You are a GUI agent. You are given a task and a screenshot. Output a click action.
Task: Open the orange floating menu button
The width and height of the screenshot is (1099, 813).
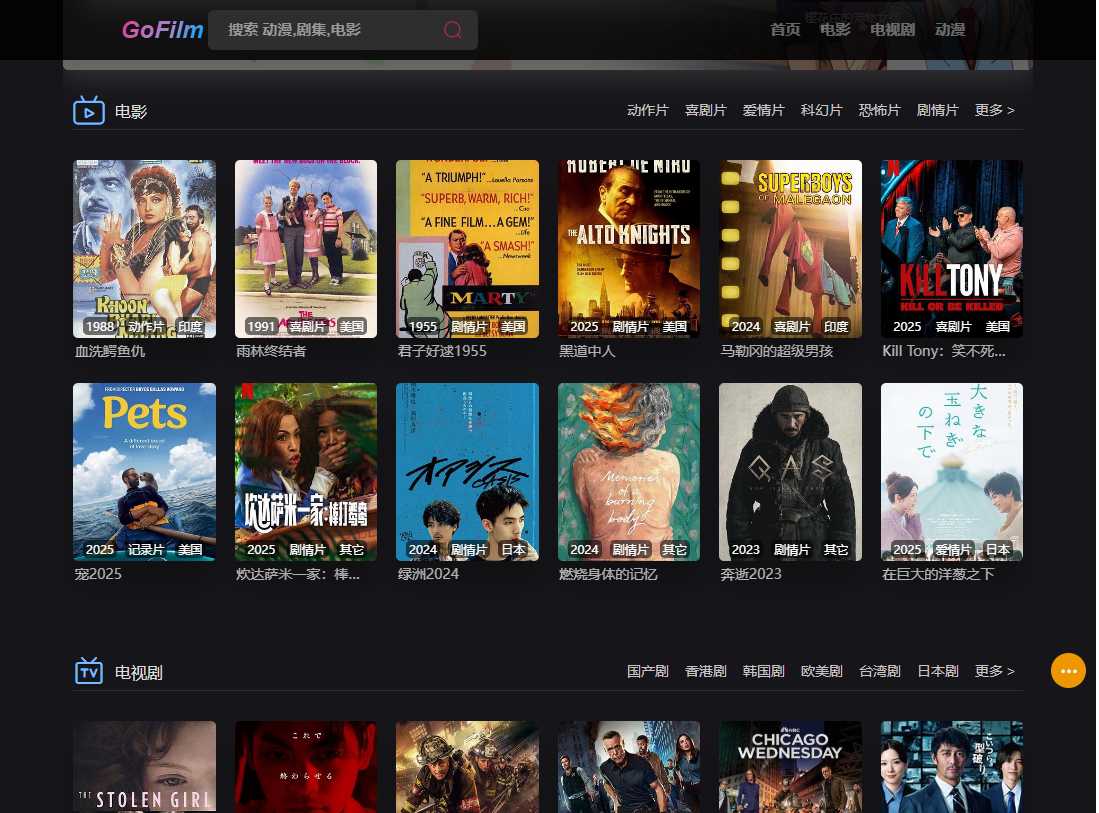(x=1068, y=670)
